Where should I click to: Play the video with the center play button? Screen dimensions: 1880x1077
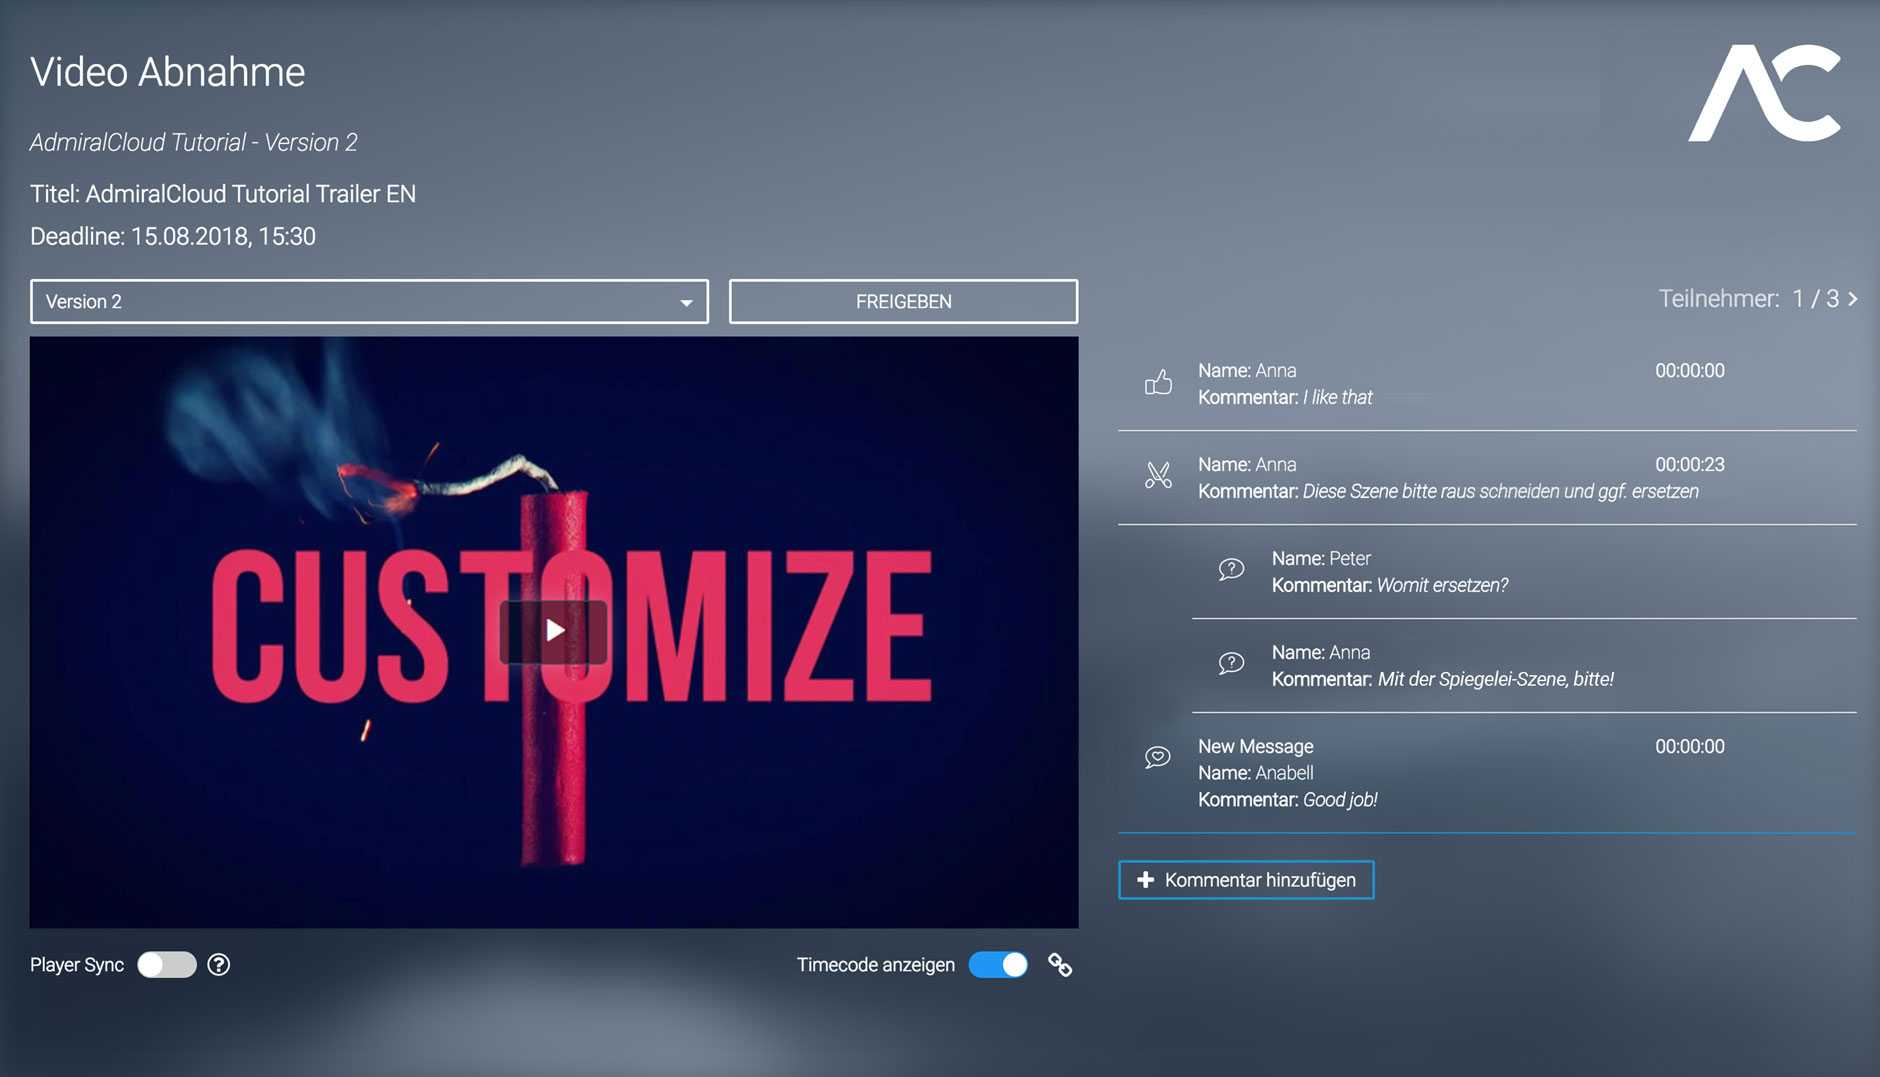pyautogui.click(x=554, y=630)
